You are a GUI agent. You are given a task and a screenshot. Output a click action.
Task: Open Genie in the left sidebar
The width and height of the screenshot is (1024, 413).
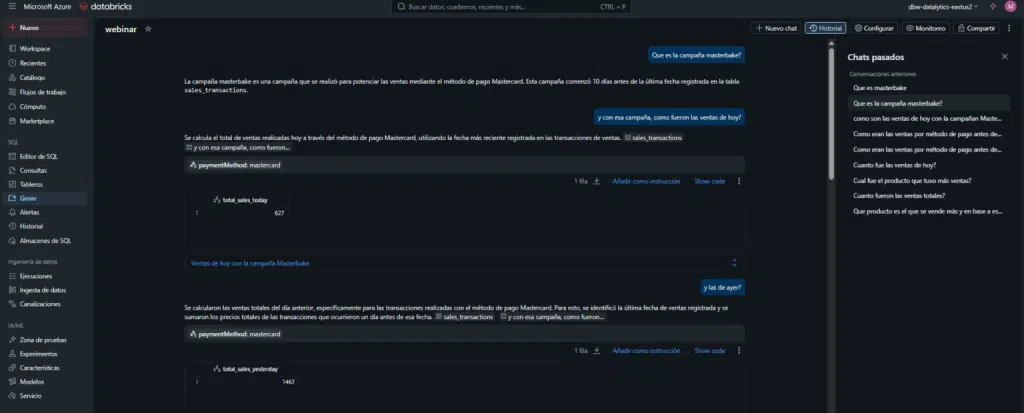(x=28, y=198)
